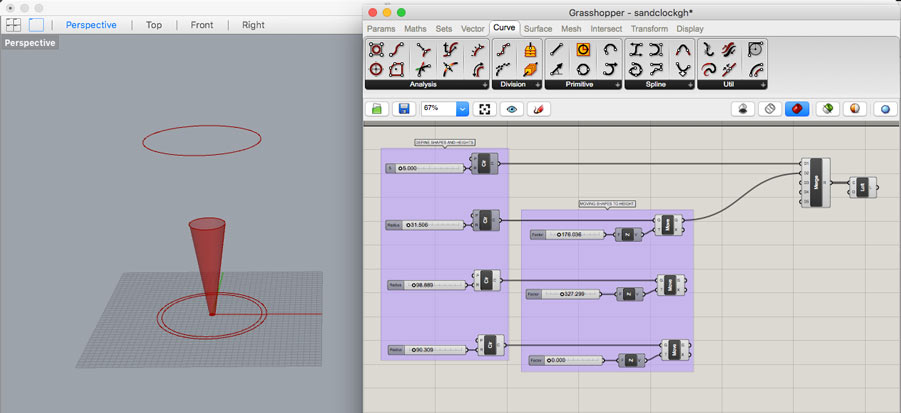The height and width of the screenshot is (413, 901).
Task: Toggle the eye preview icon in canvas toolbar
Action: point(511,108)
